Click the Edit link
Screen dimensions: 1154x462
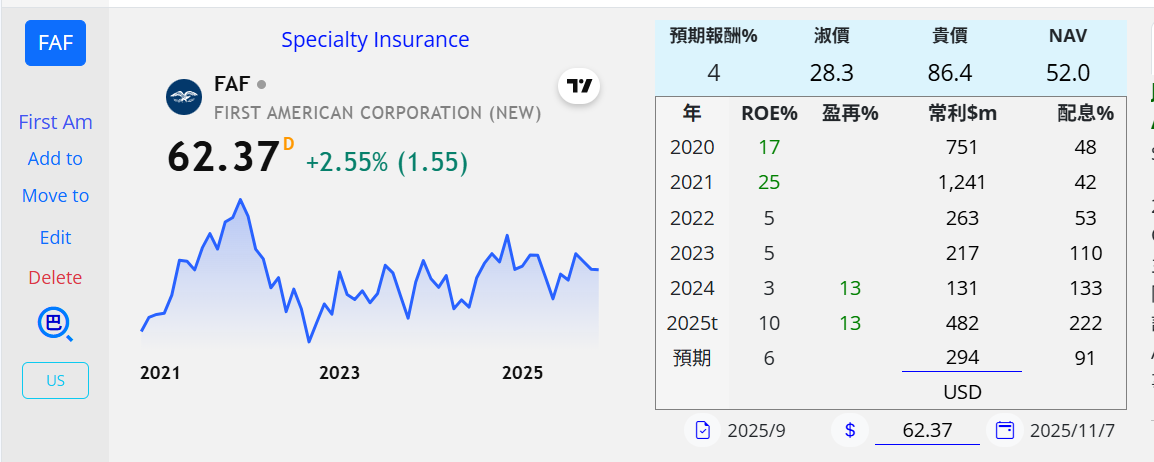[x=55, y=238]
